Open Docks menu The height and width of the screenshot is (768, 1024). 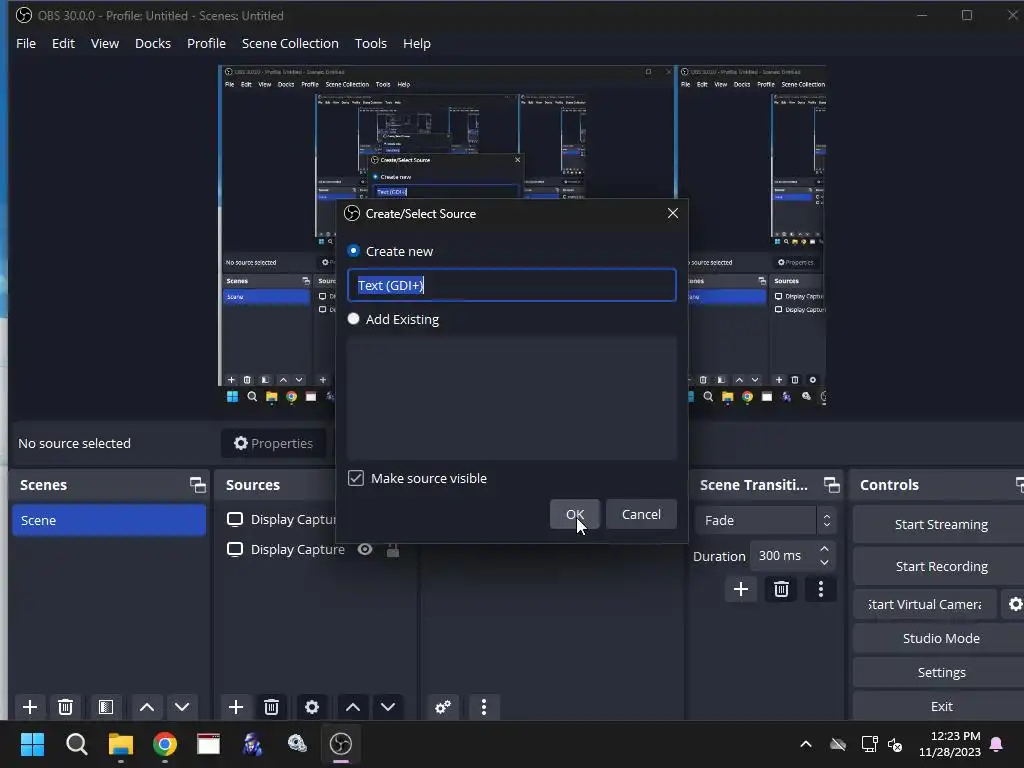click(x=153, y=43)
